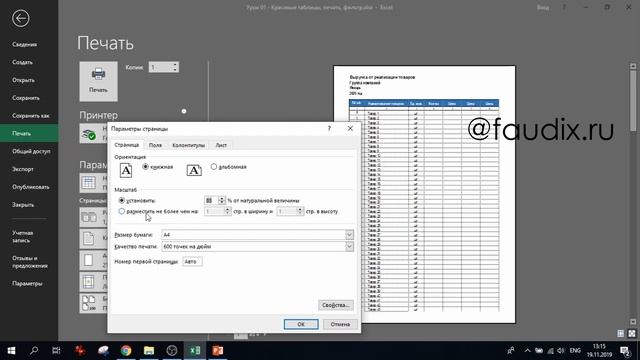
Task: Select книжная orientation radio button
Action: [146, 167]
